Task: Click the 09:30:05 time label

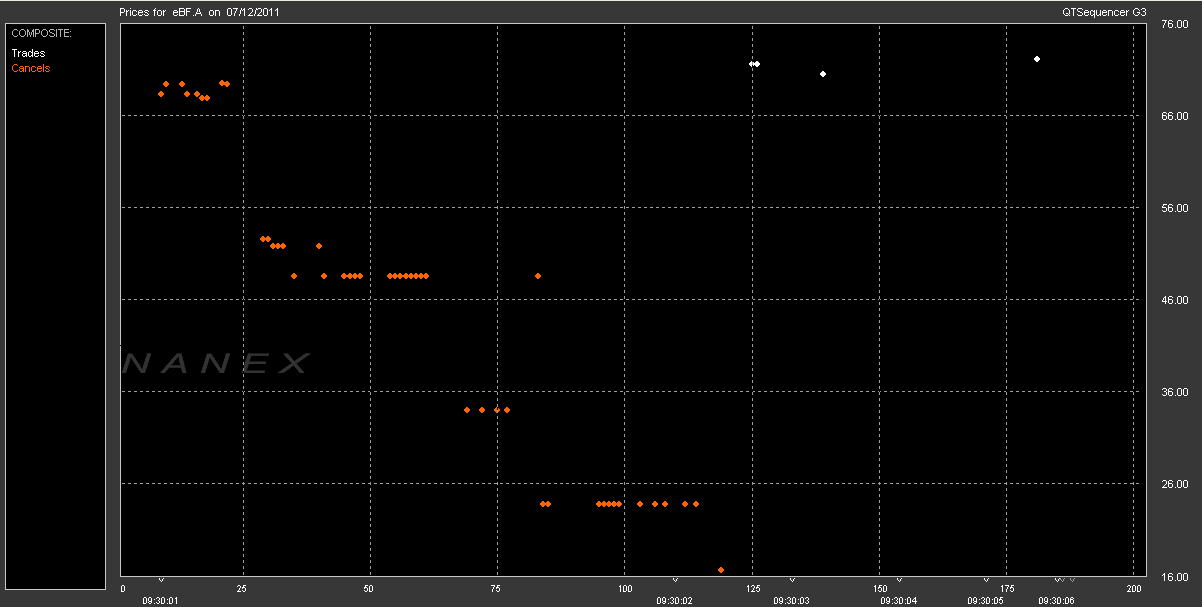Action: tap(985, 600)
